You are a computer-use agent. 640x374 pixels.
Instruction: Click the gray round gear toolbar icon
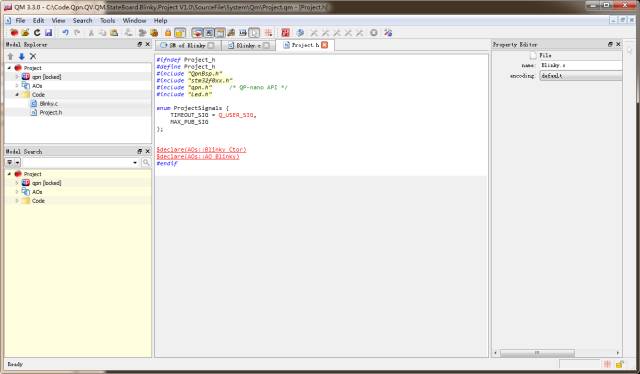click(x=373, y=33)
